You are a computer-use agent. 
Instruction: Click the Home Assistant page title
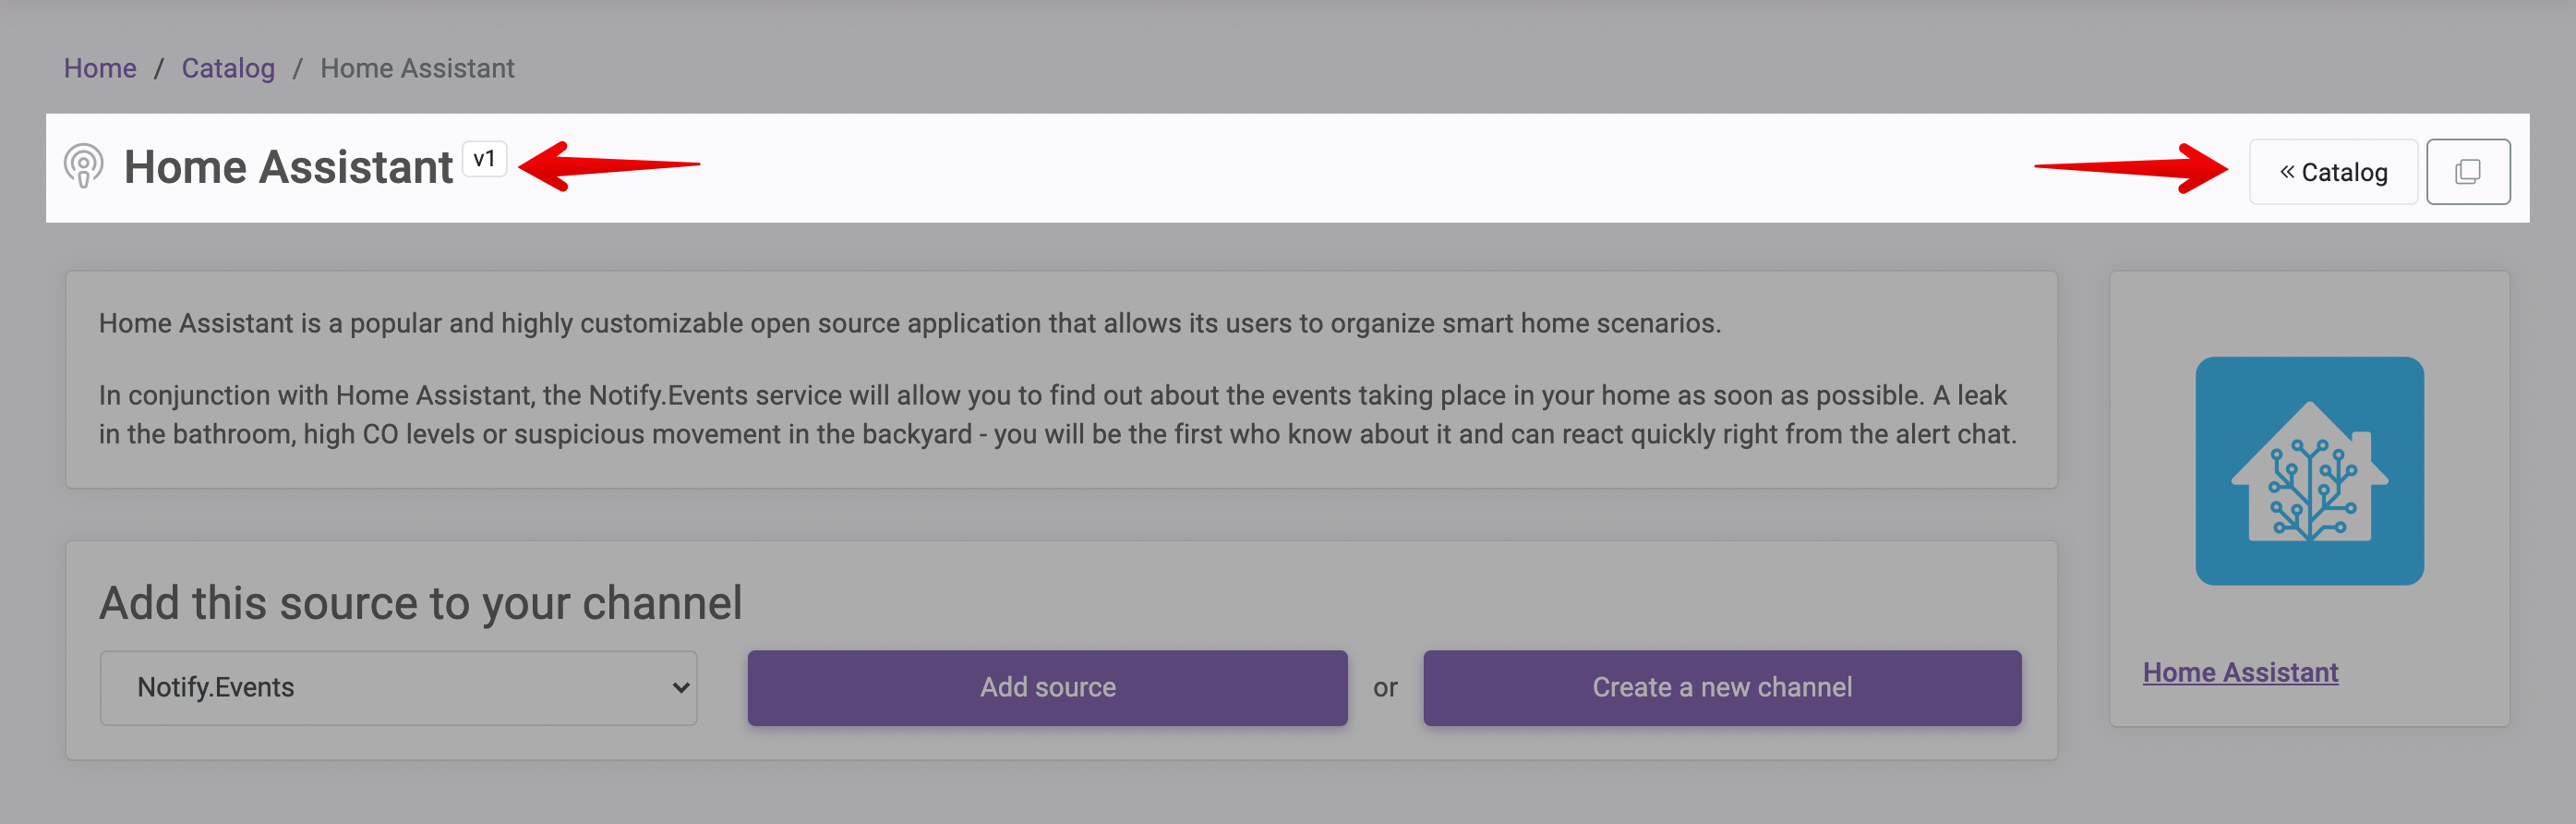point(288,167)
